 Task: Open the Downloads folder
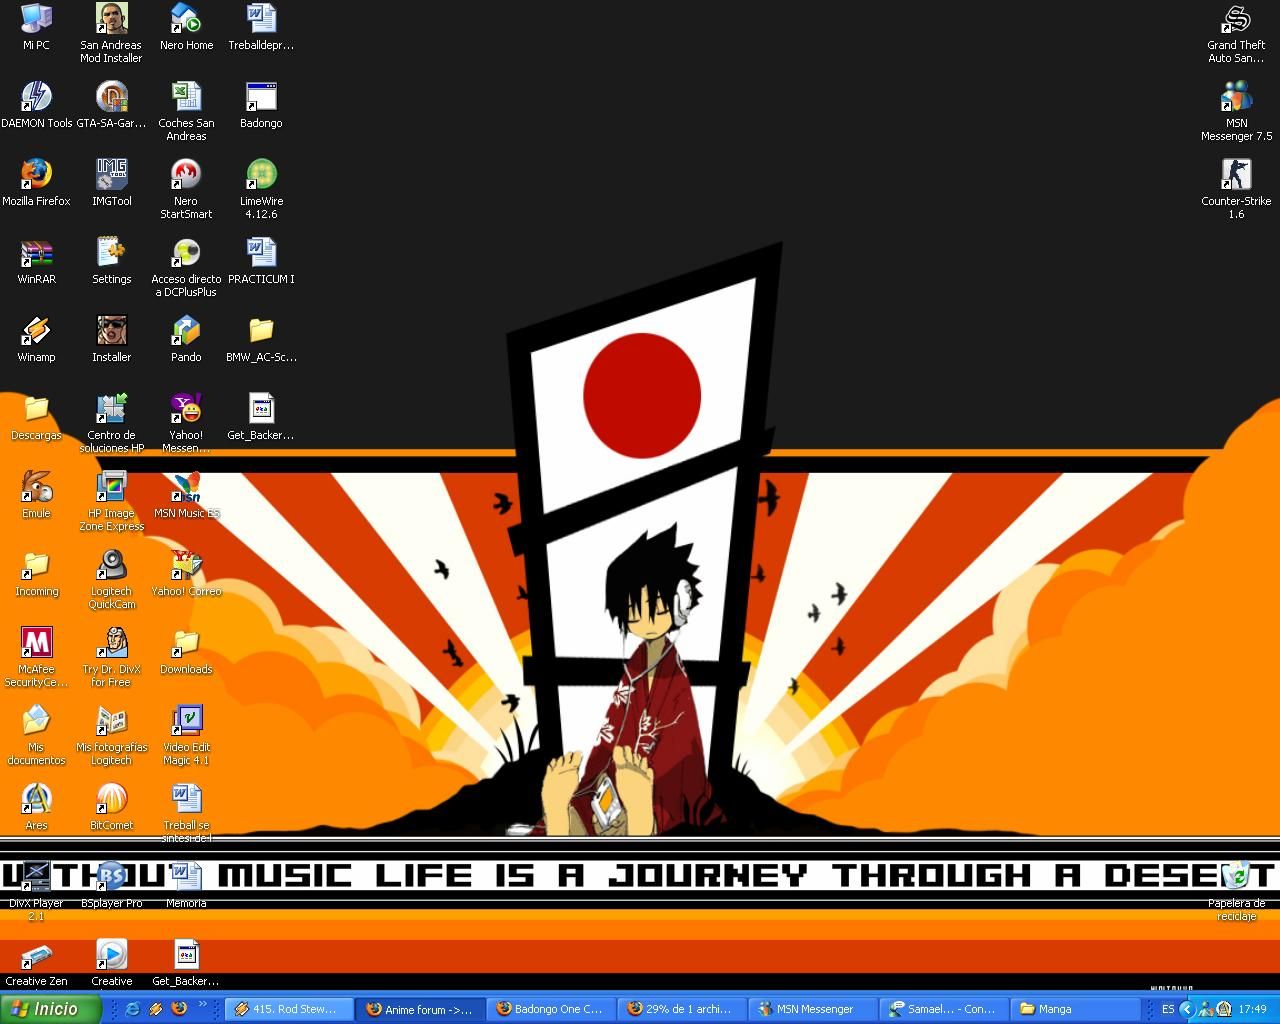[186, 650]
